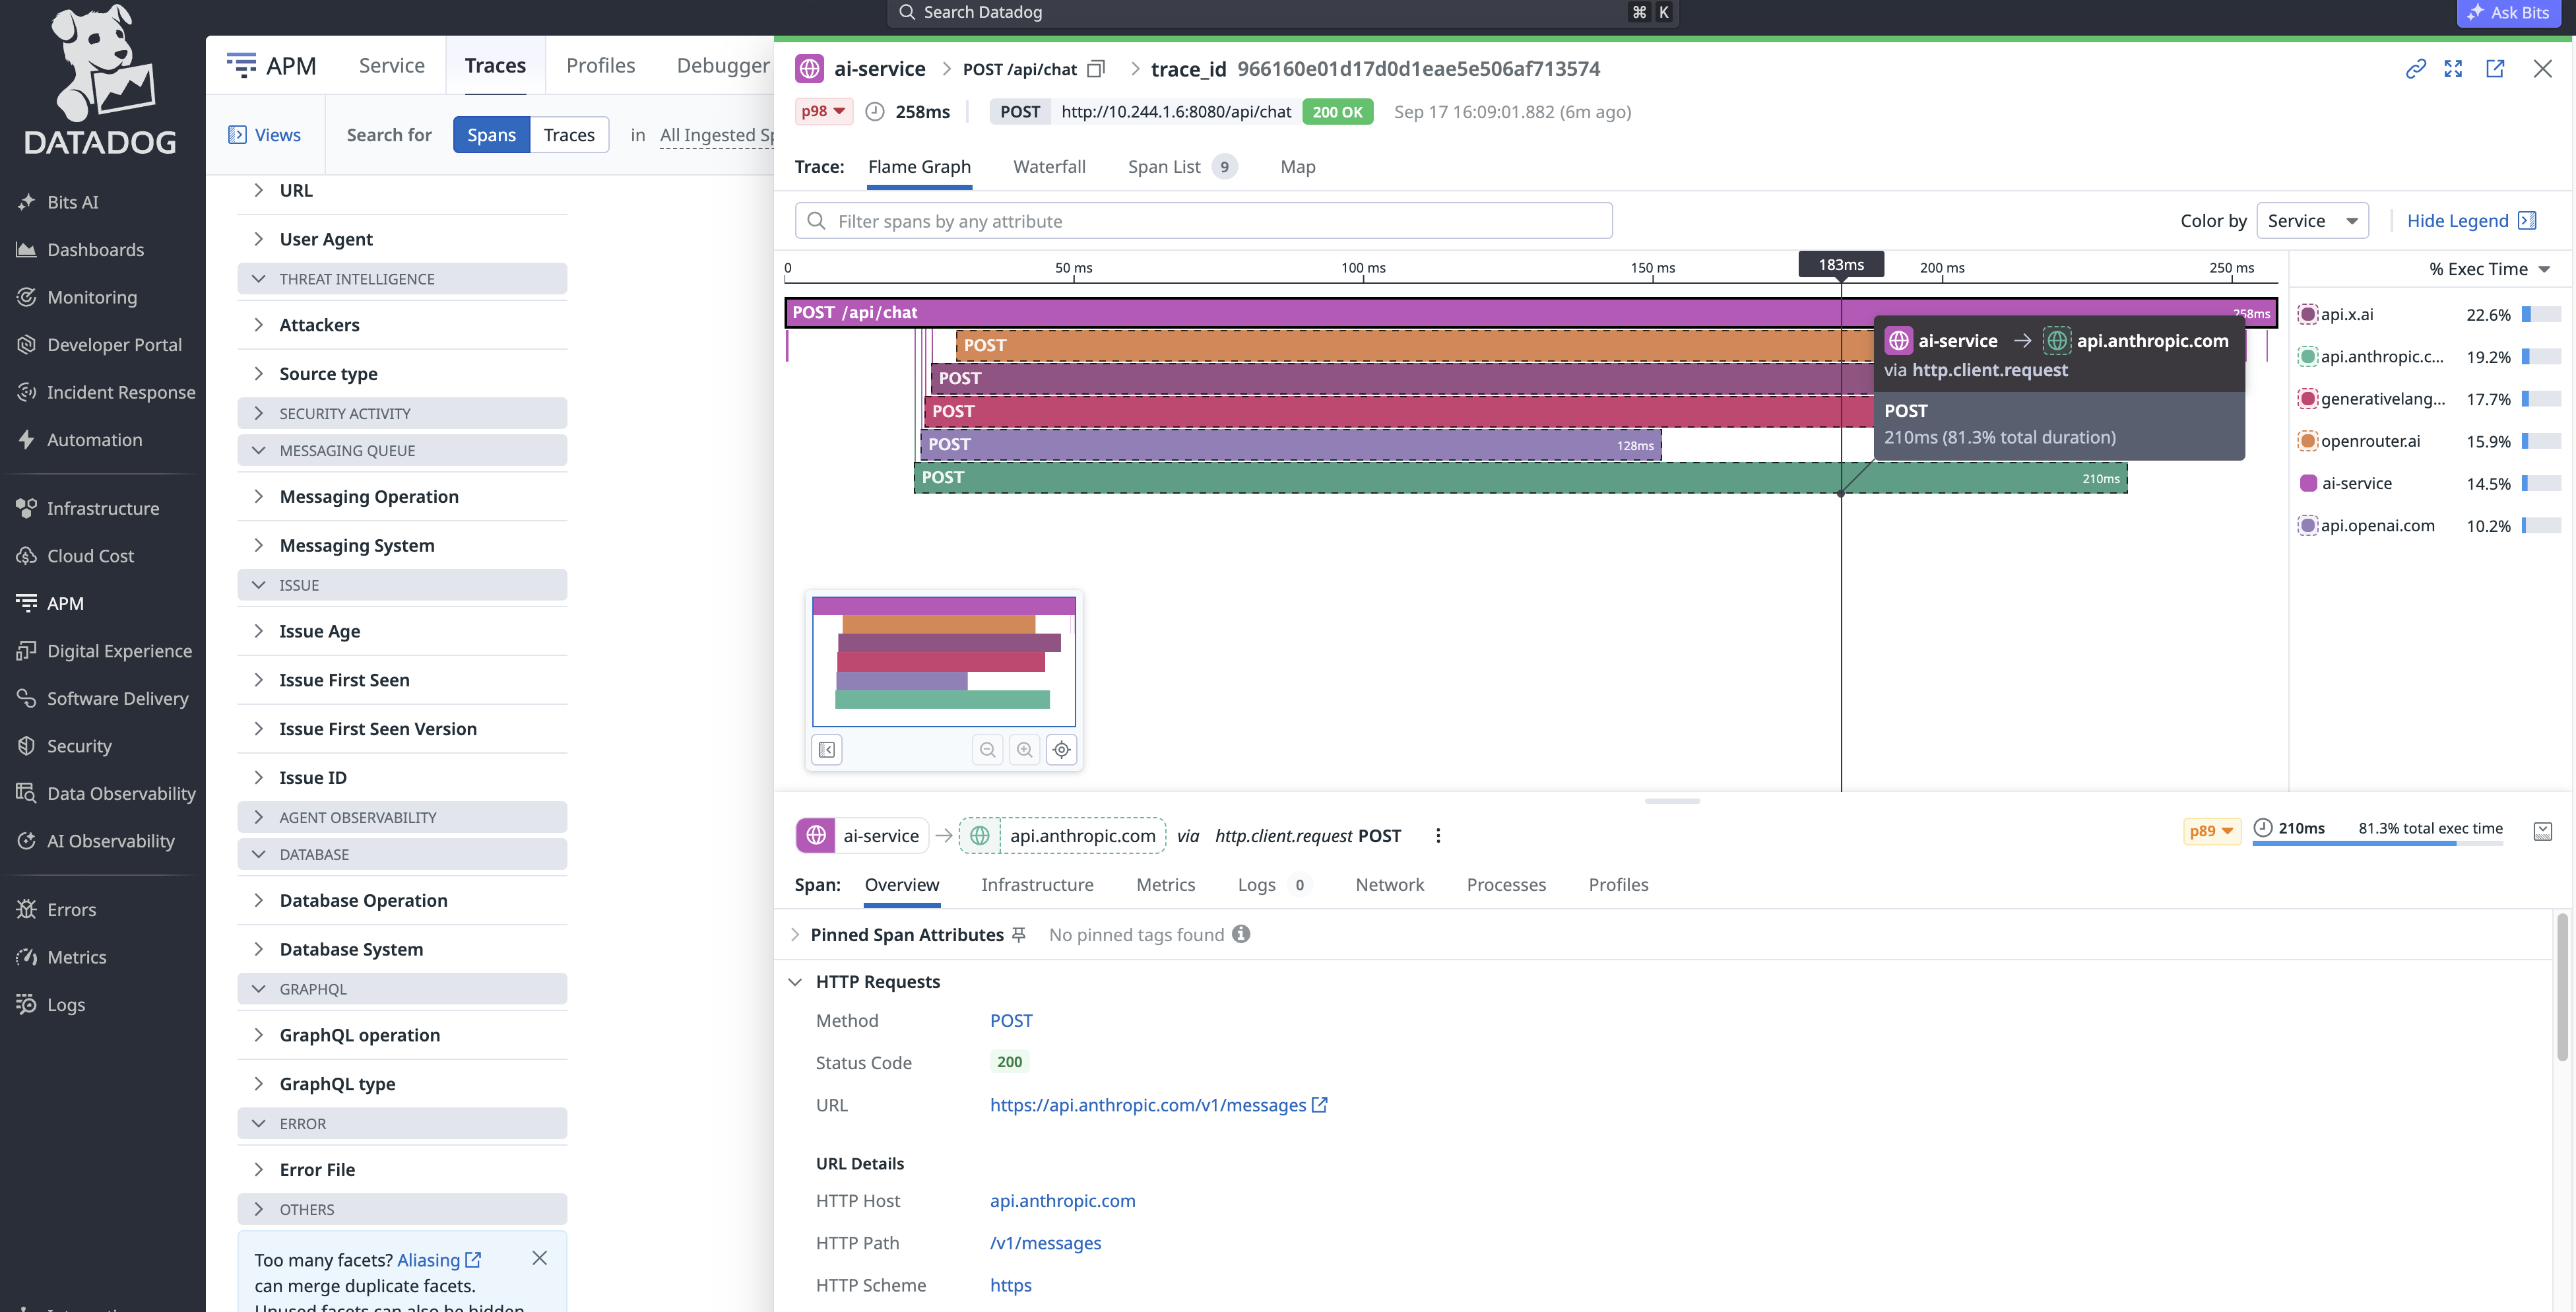The image size is (2576, 1312).
Task: Click the Ask Bits button
Action: click(2509, 13)
